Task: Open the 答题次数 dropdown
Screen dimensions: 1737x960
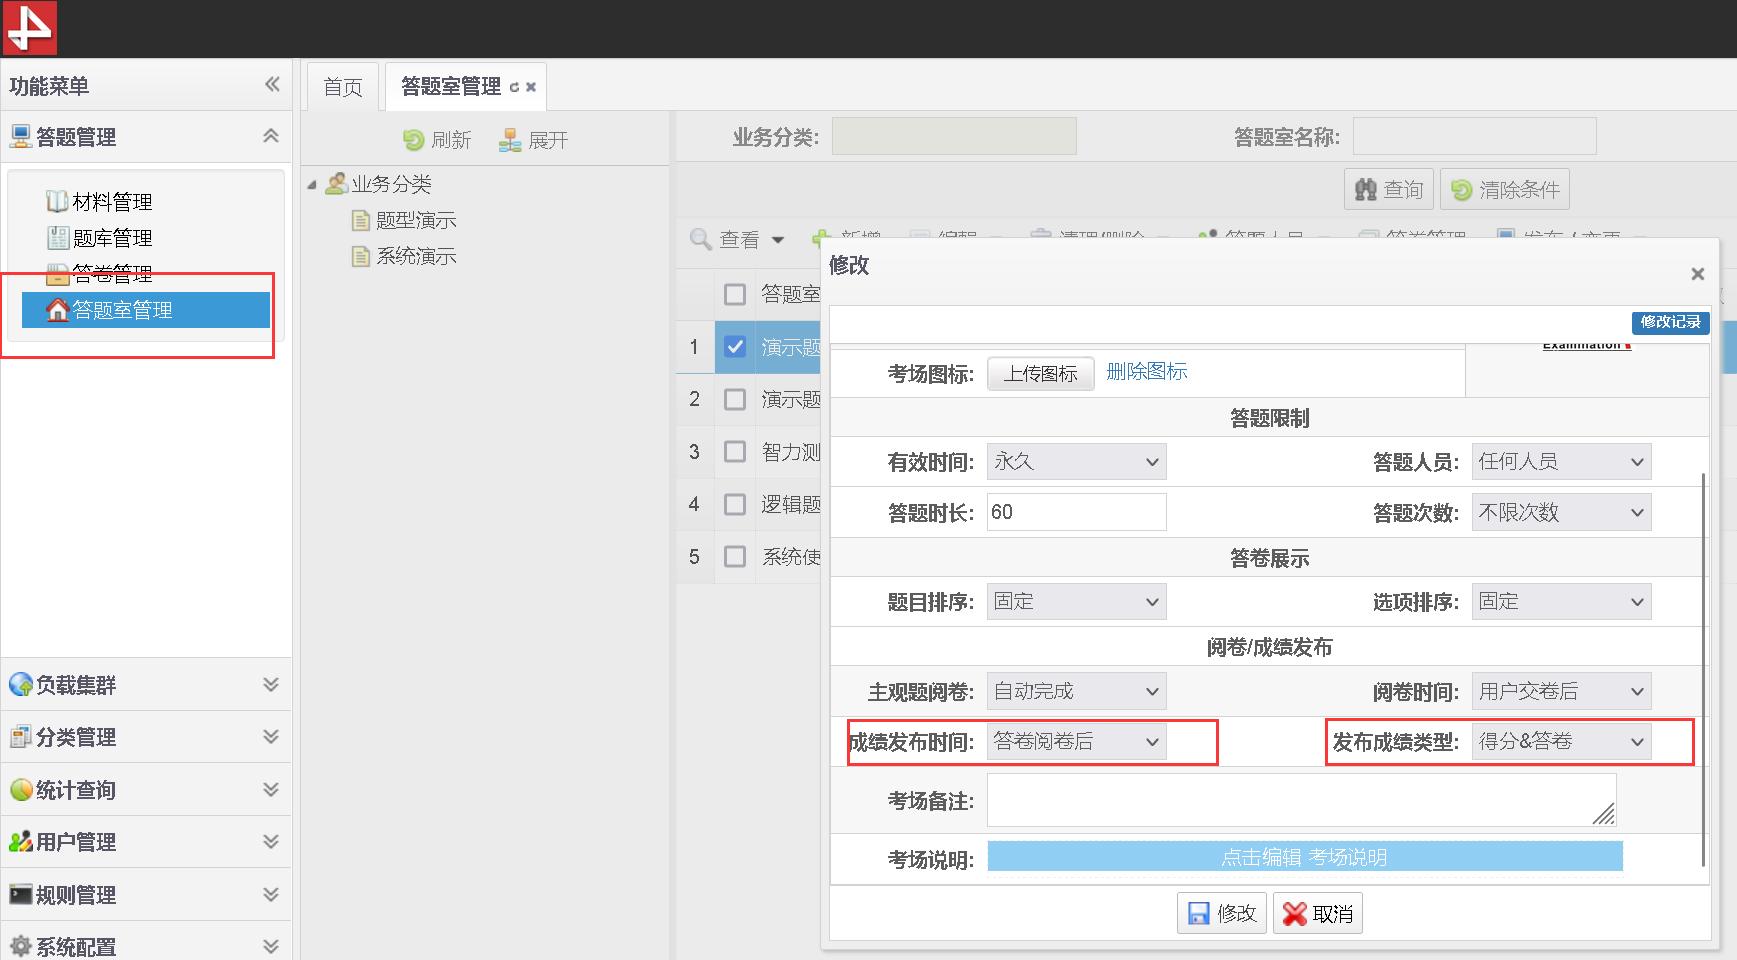Action: (x=1561, y=512)
